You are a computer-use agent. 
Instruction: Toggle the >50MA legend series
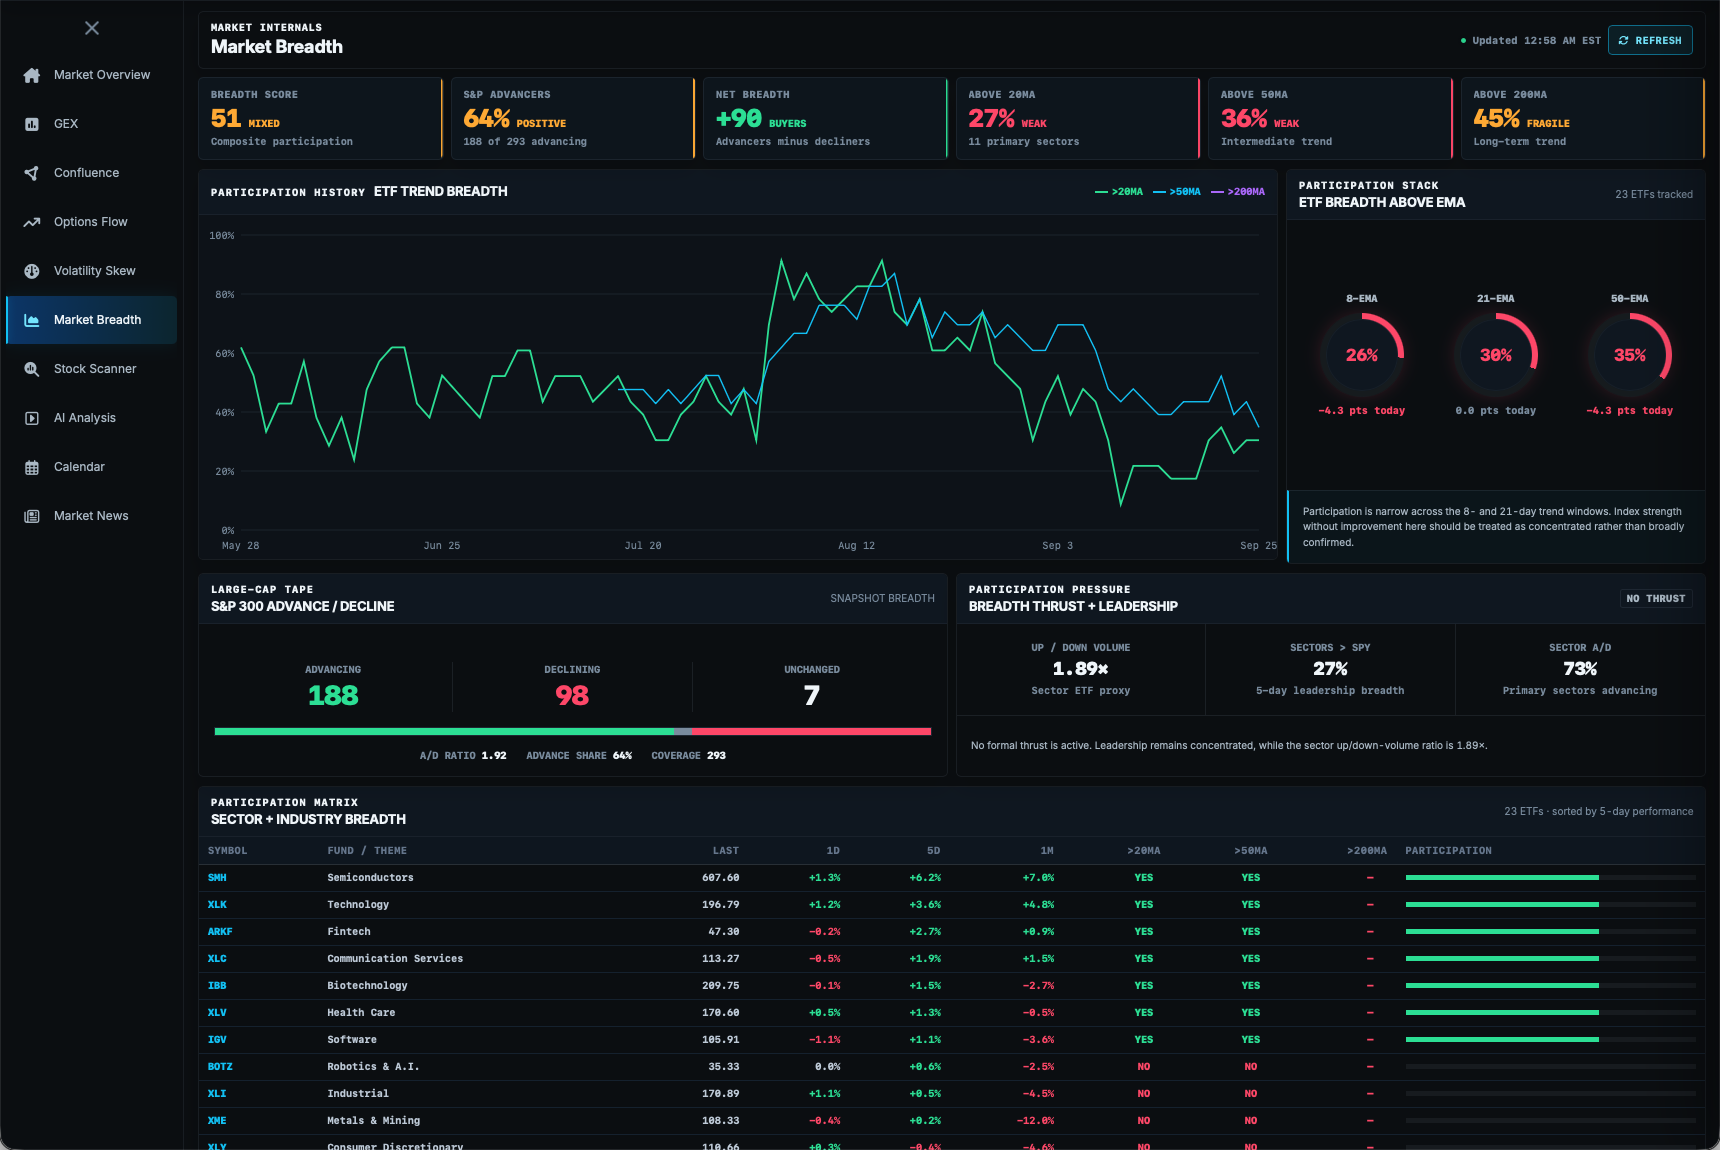pyautogui.click(x=1177, y=192)
